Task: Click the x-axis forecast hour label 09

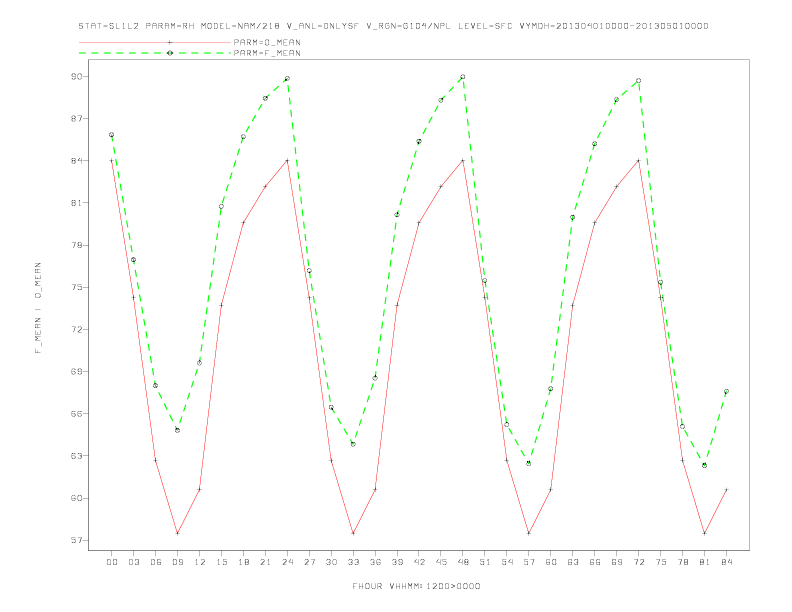Action: point(178,562)
